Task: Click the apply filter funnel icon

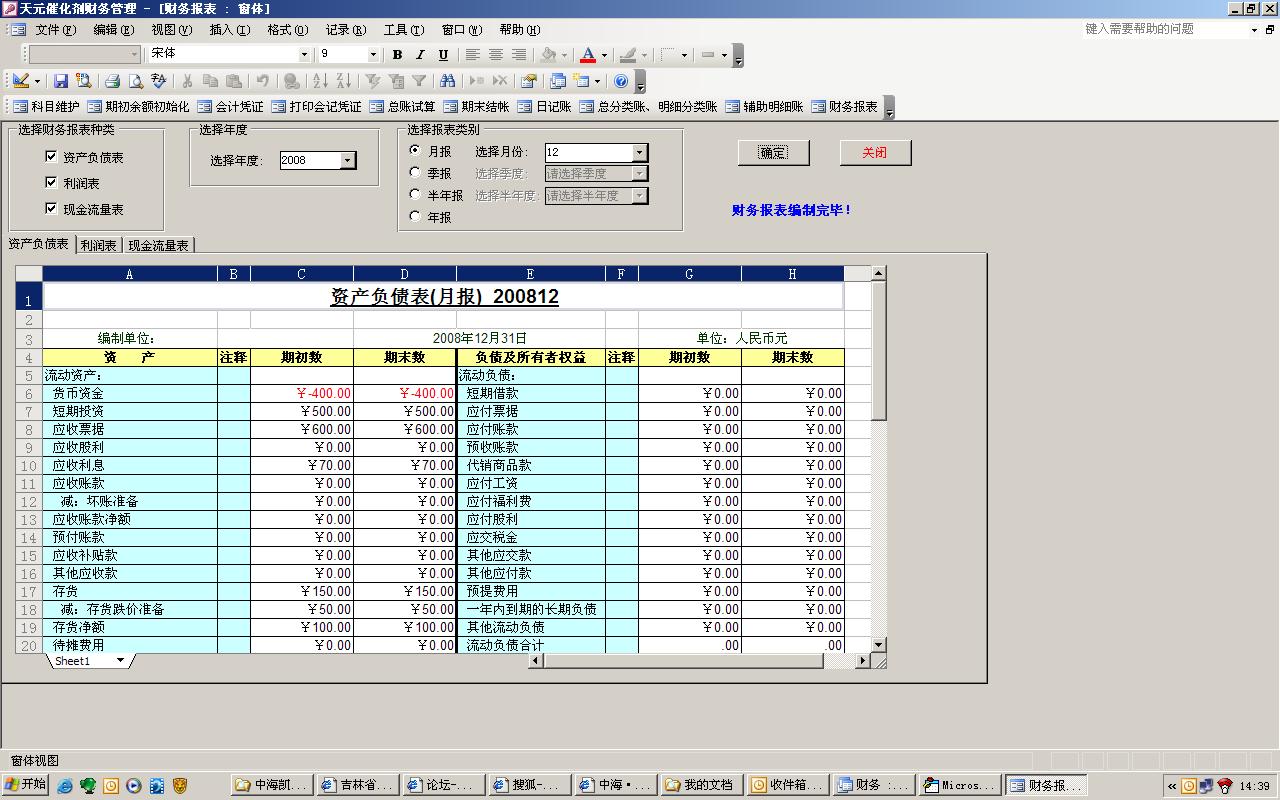Action: pos(419,81)
